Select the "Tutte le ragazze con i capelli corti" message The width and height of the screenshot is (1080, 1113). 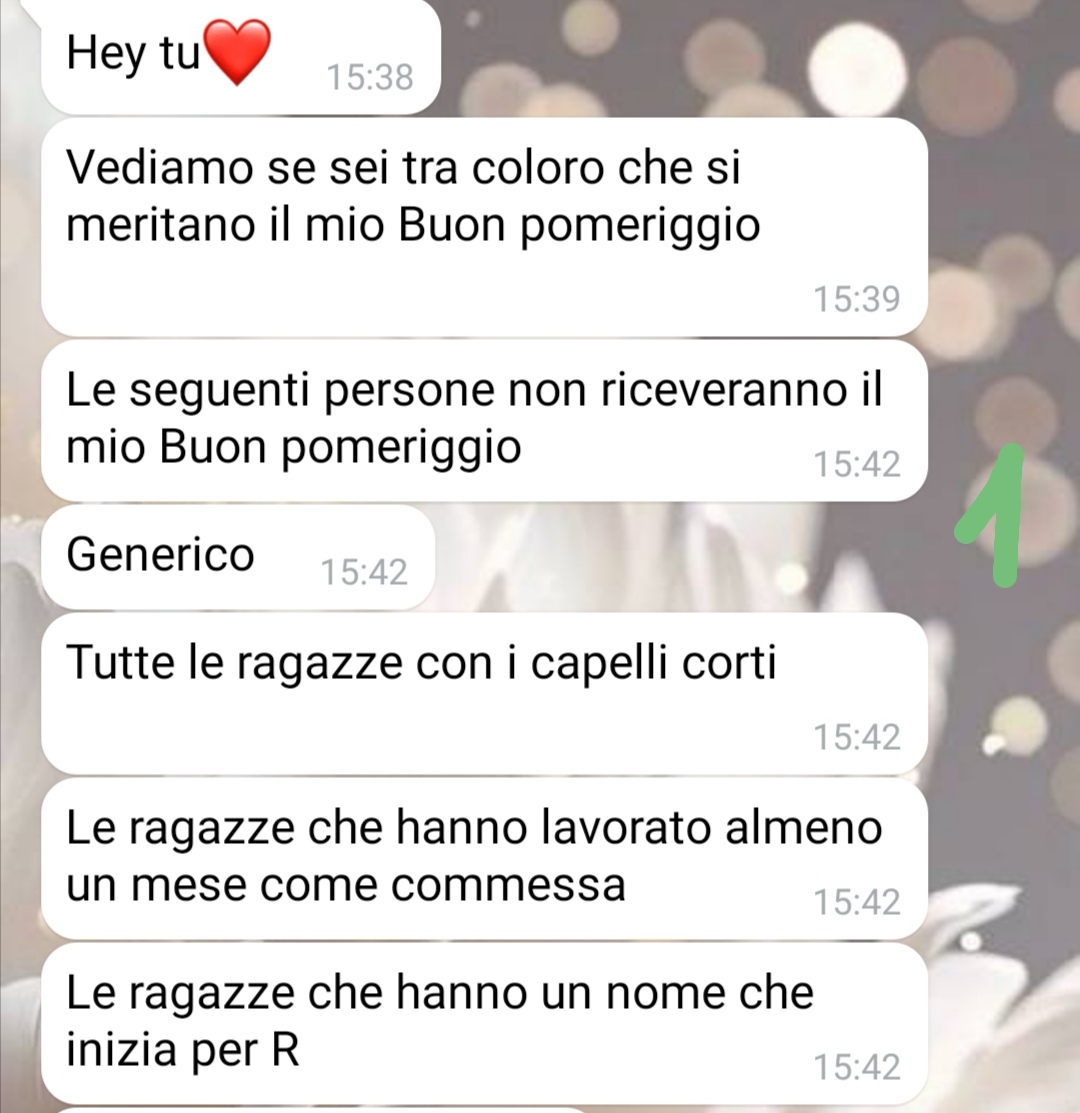pyautogui.click(x=485, y=693)
